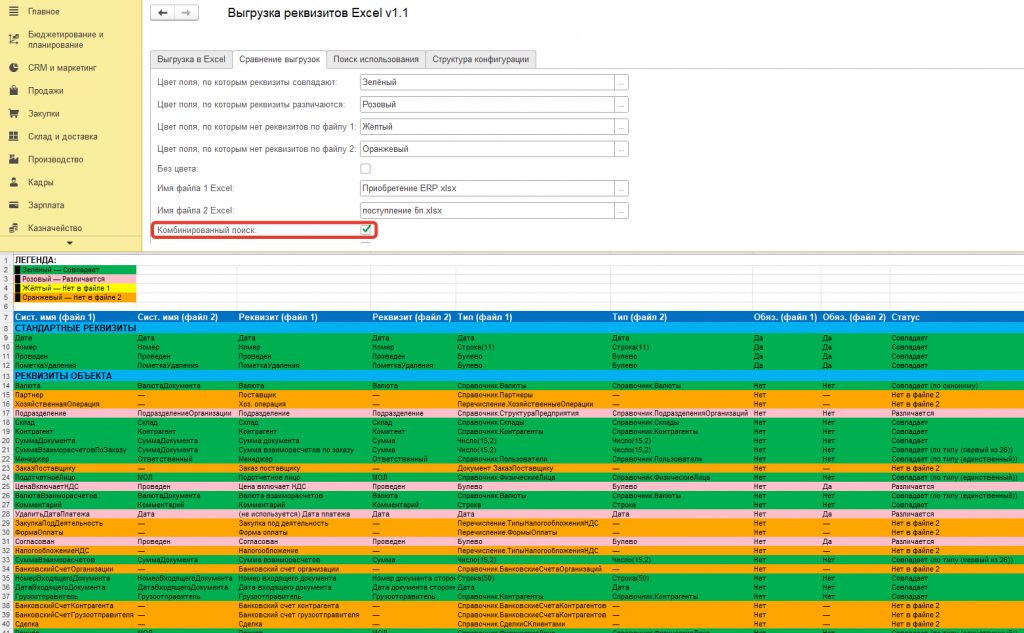The image size is (1024, 633).
Task: Open the Склад и доставка icon
Action: [x=13, y=136]
